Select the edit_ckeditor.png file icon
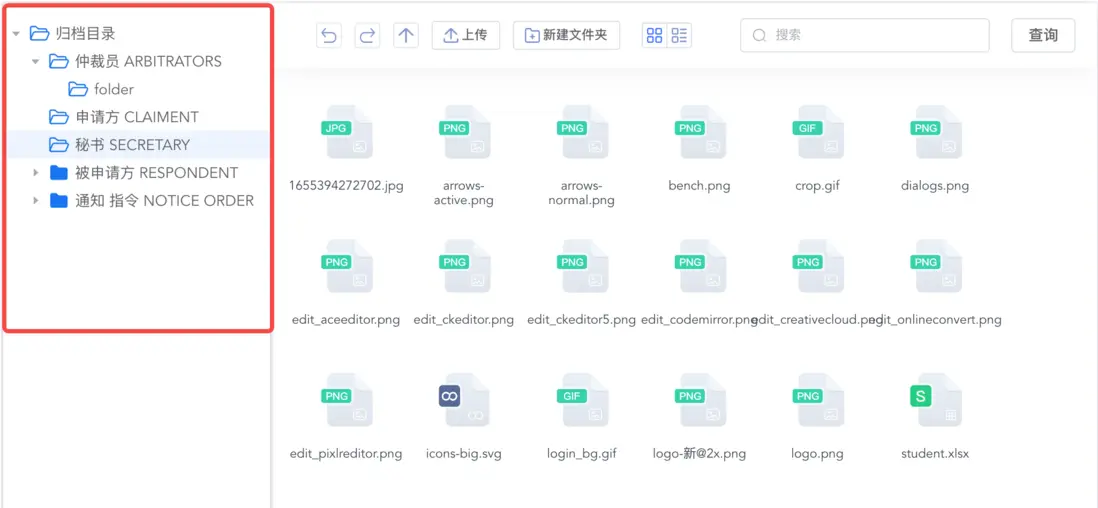The height and width of the screenshot is (508, 1098). 465,266
